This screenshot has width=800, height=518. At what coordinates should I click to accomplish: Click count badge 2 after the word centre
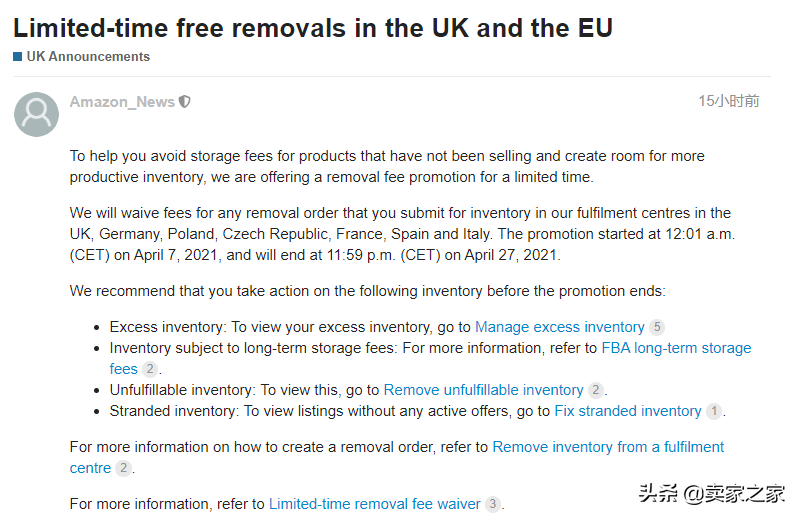click(123, 468)
